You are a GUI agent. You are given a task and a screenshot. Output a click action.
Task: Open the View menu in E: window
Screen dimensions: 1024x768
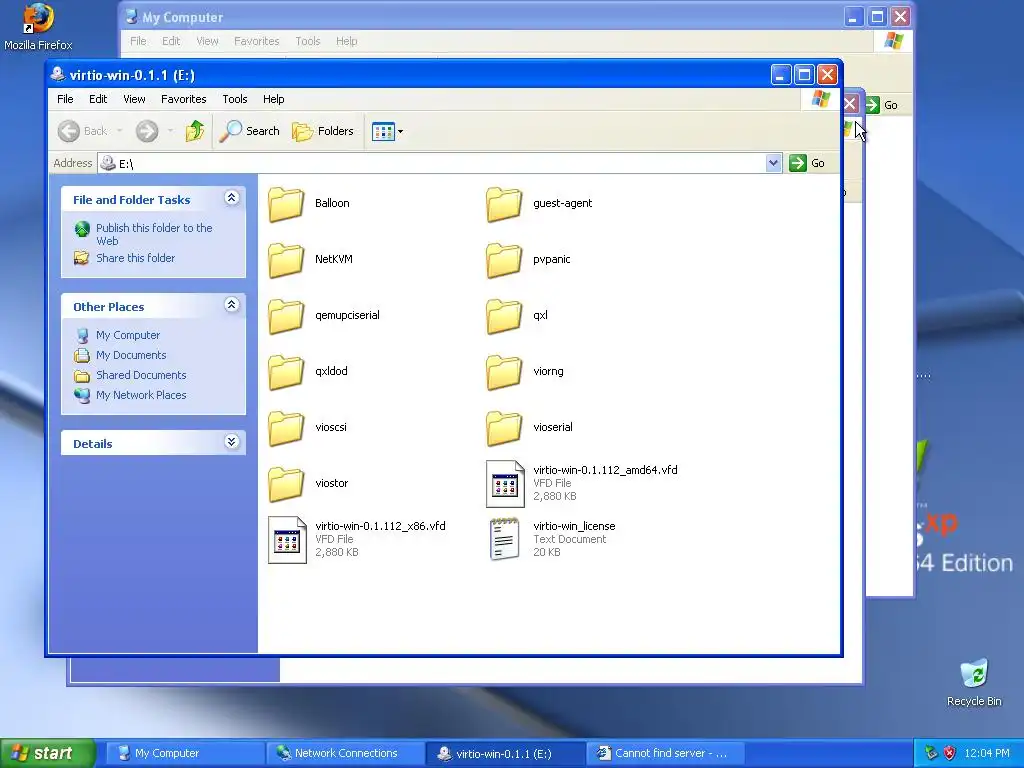click(134, 99)
